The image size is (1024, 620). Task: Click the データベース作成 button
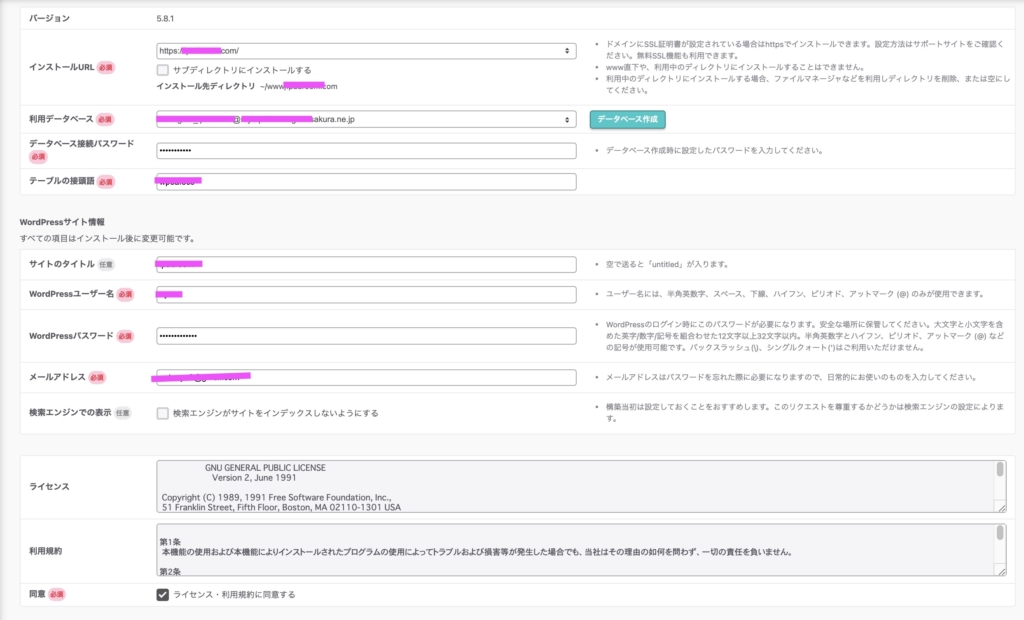[627, 119]
